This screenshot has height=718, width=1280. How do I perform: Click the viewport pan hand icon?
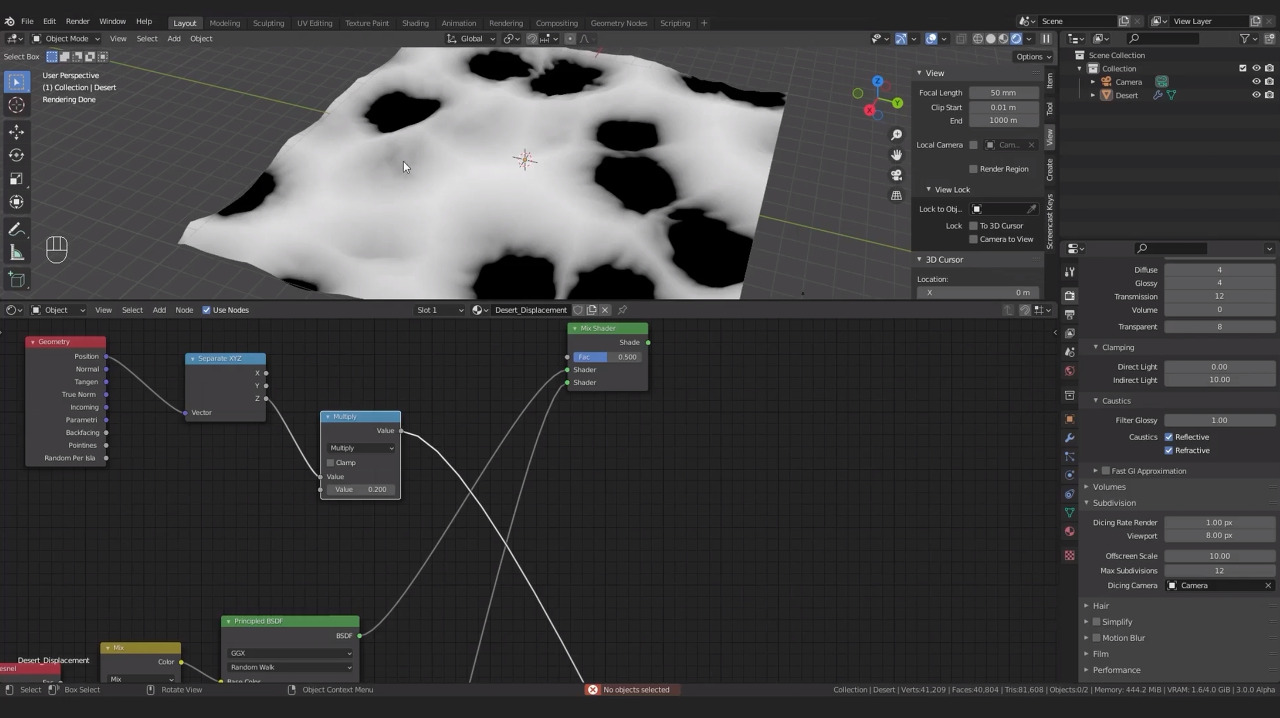point(896,155)
